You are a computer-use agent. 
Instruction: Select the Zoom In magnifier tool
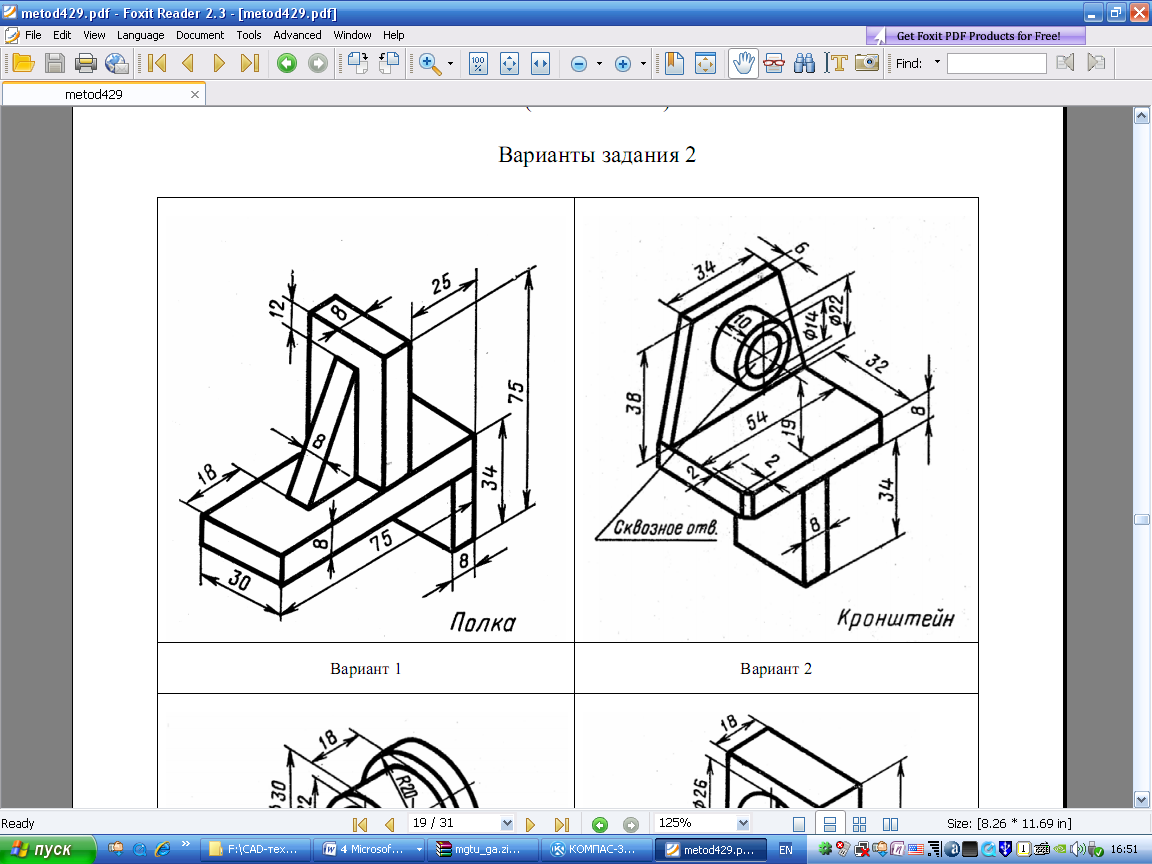point(430,63)
